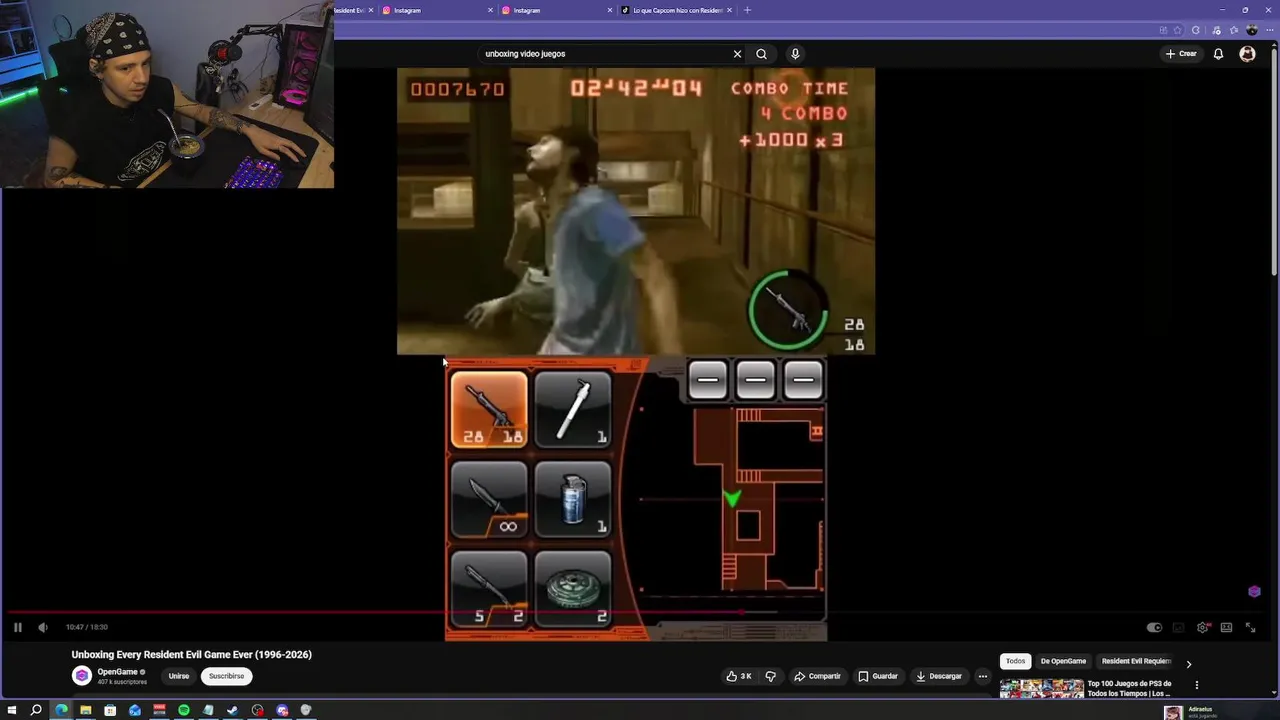Open File Explorer from taskbar
Viewport: 1280px width, 720px height.
click(86, 710)
